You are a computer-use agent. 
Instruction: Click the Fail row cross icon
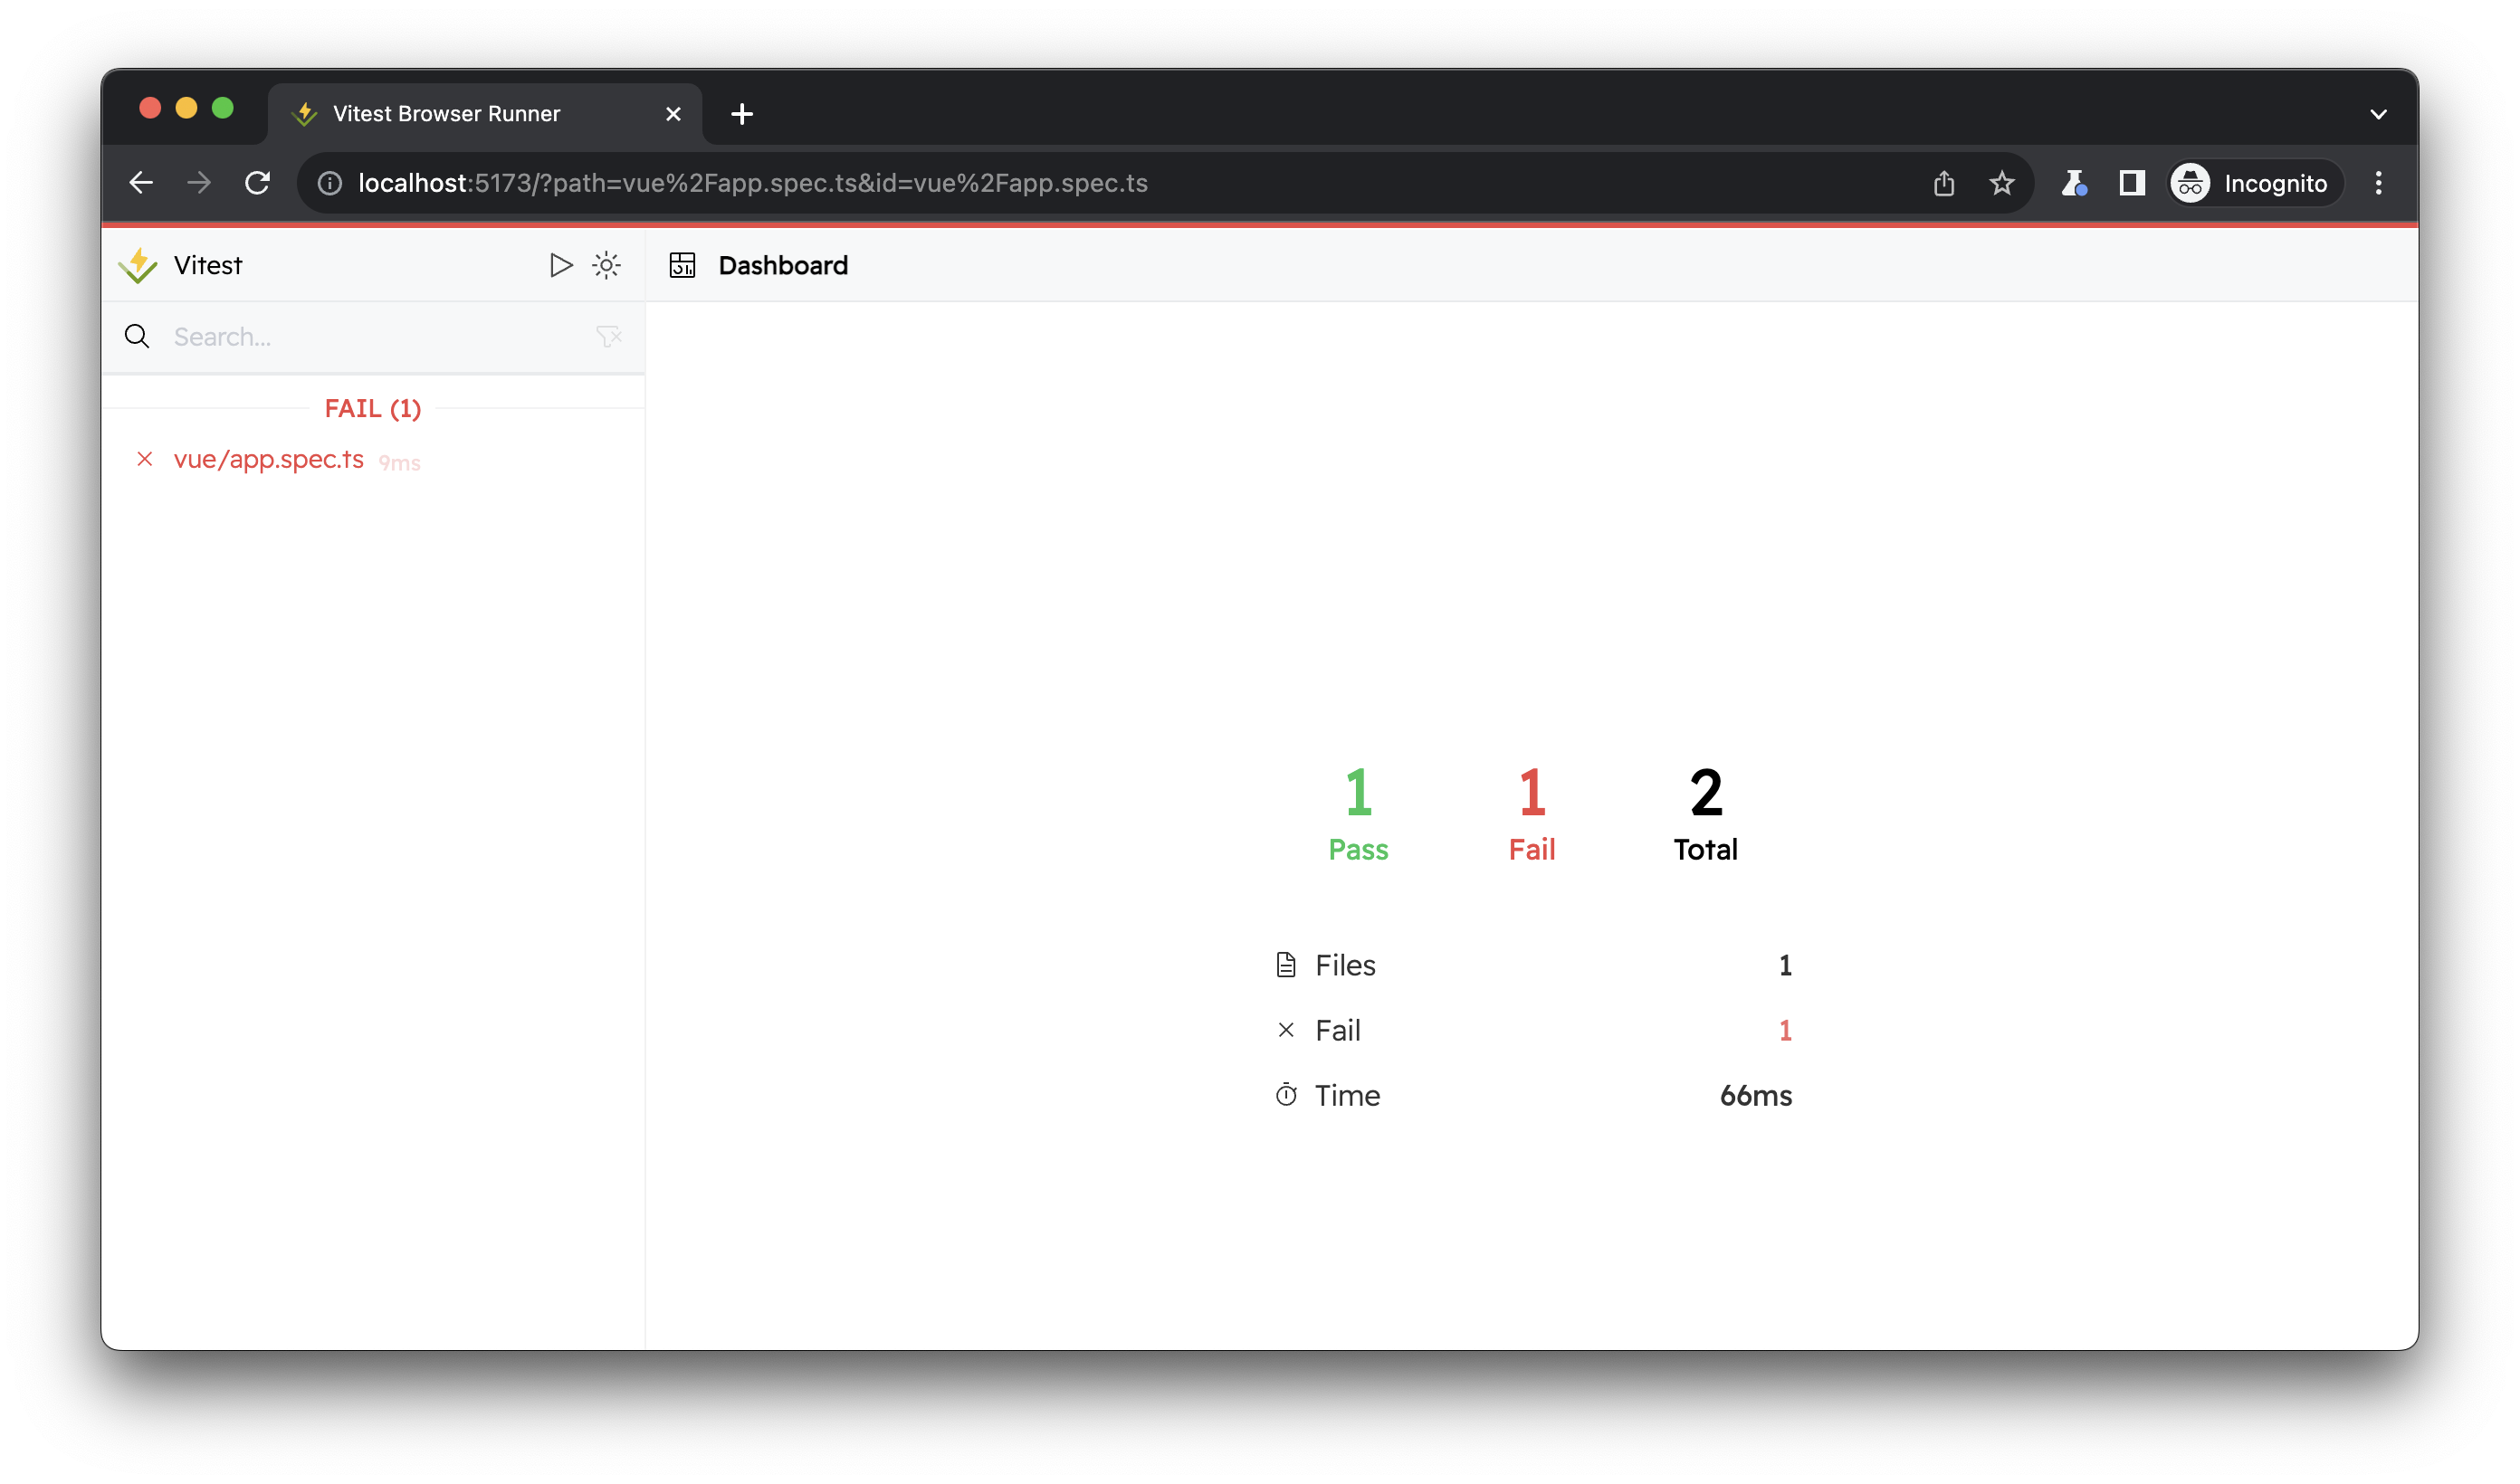tap(1287, 1030)
